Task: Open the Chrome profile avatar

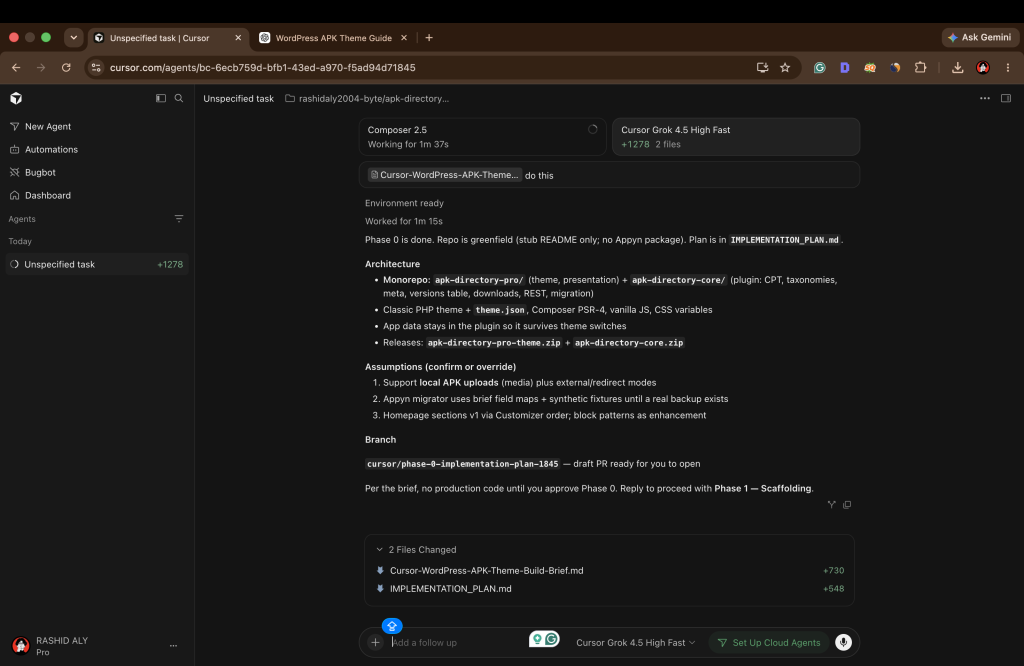Action: [x=983, y=68]
